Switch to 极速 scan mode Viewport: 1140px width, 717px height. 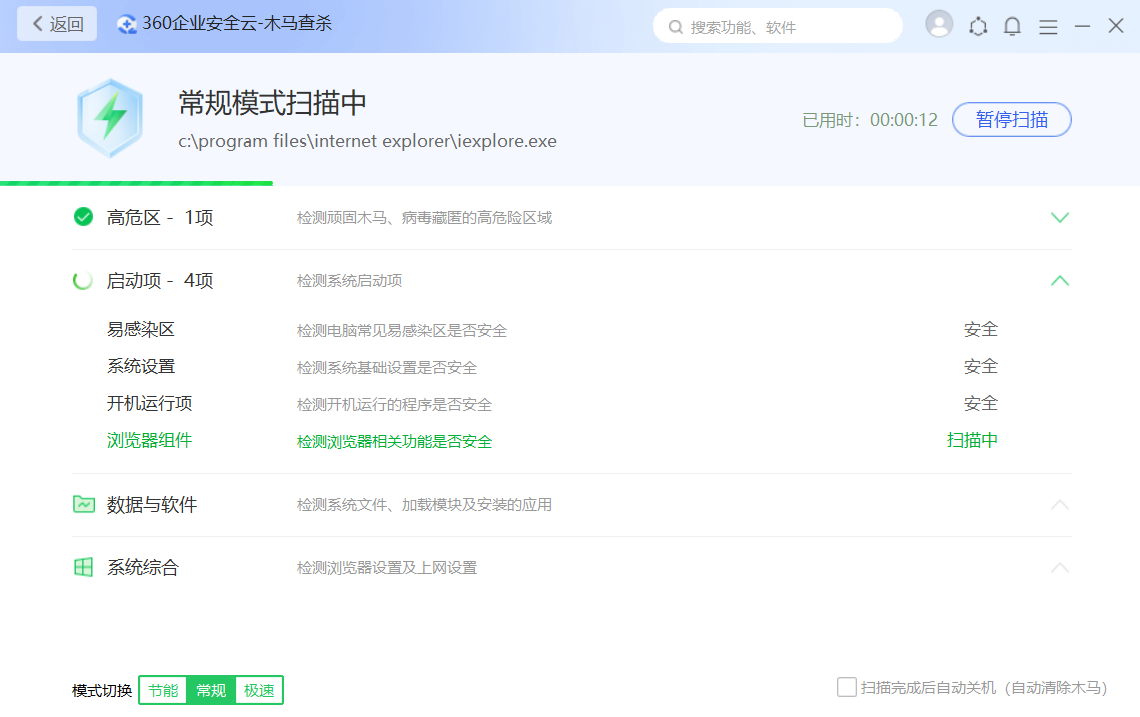click(259, 690)
